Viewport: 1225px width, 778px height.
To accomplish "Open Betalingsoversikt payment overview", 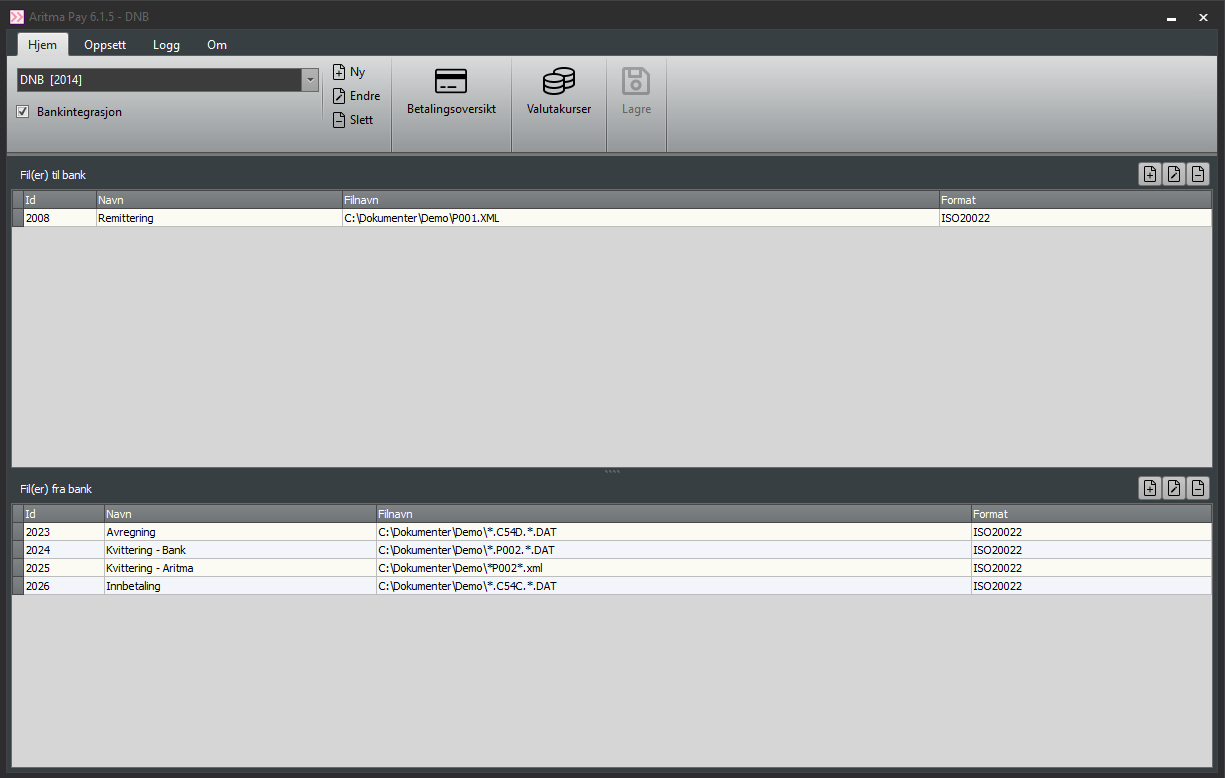I will pyautogui.click(x=451, y=92).
